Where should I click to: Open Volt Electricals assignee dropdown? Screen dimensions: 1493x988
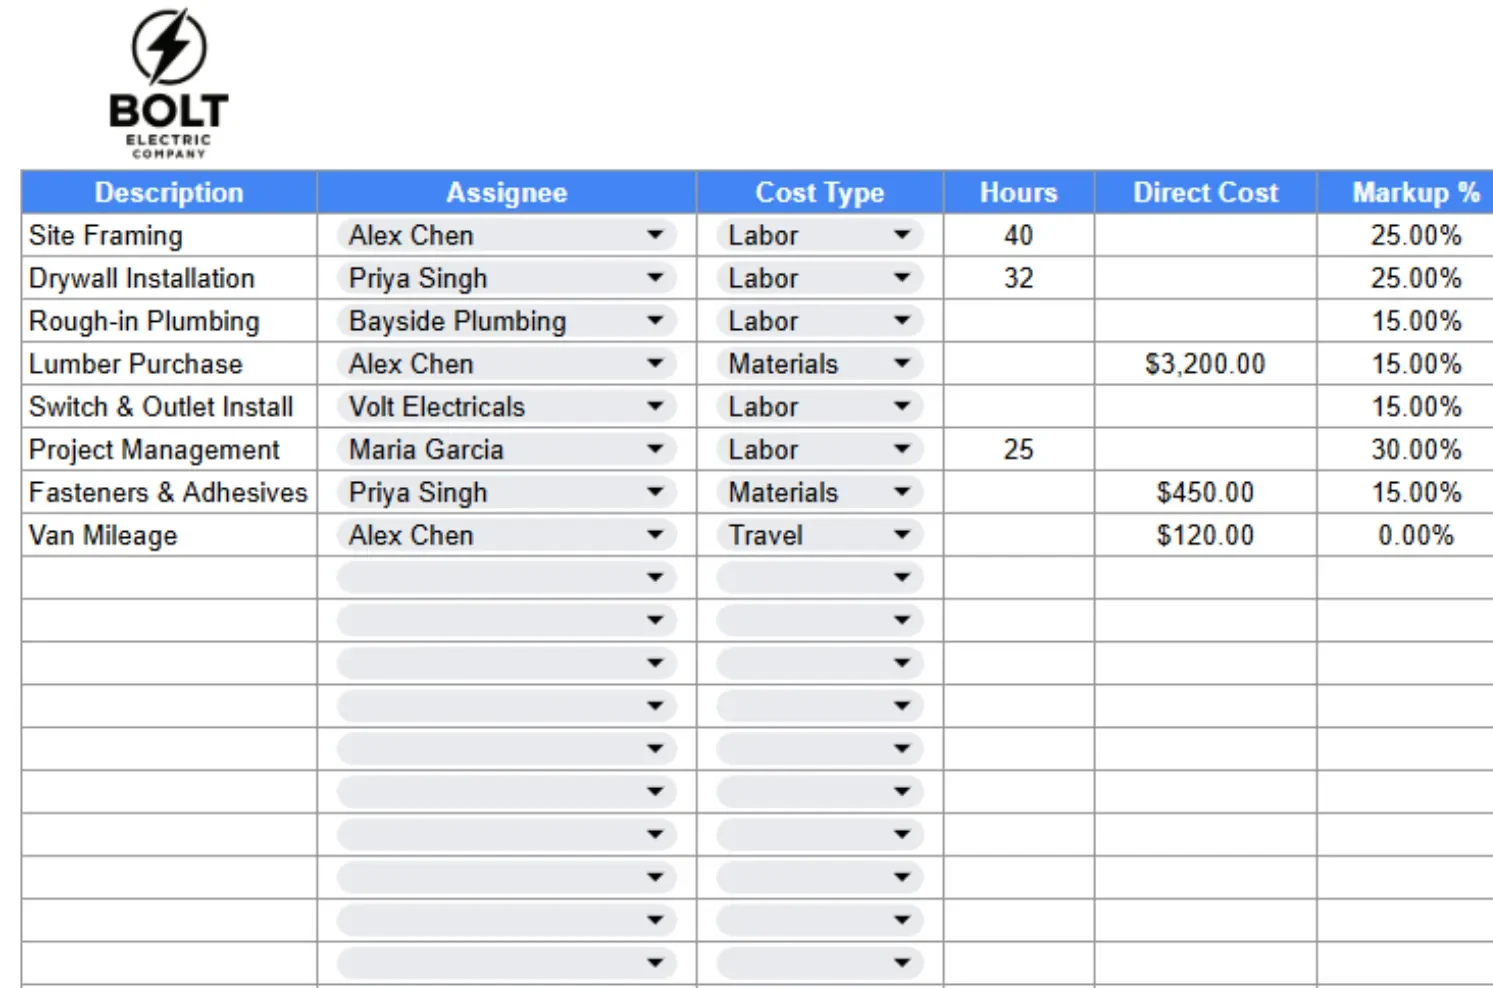[655, 407]
